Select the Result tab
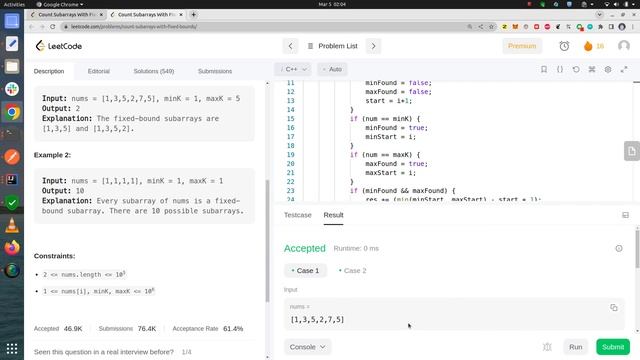Viewport: 640px width, 360px height. pos(333,215)
